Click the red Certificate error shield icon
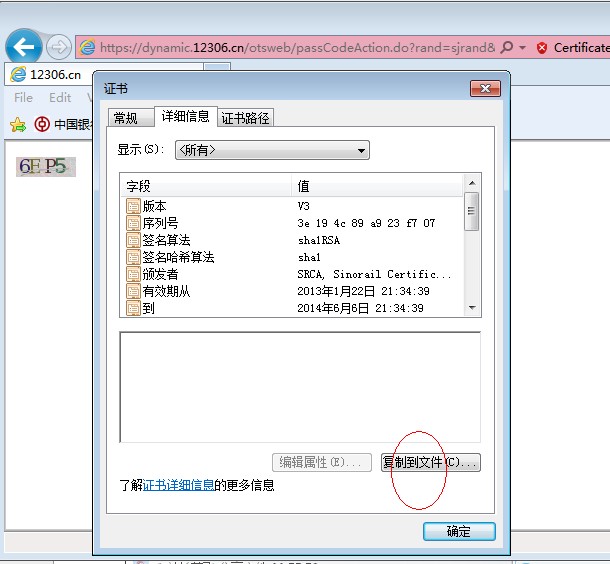610x564 pixels. (x=542, y=47)
